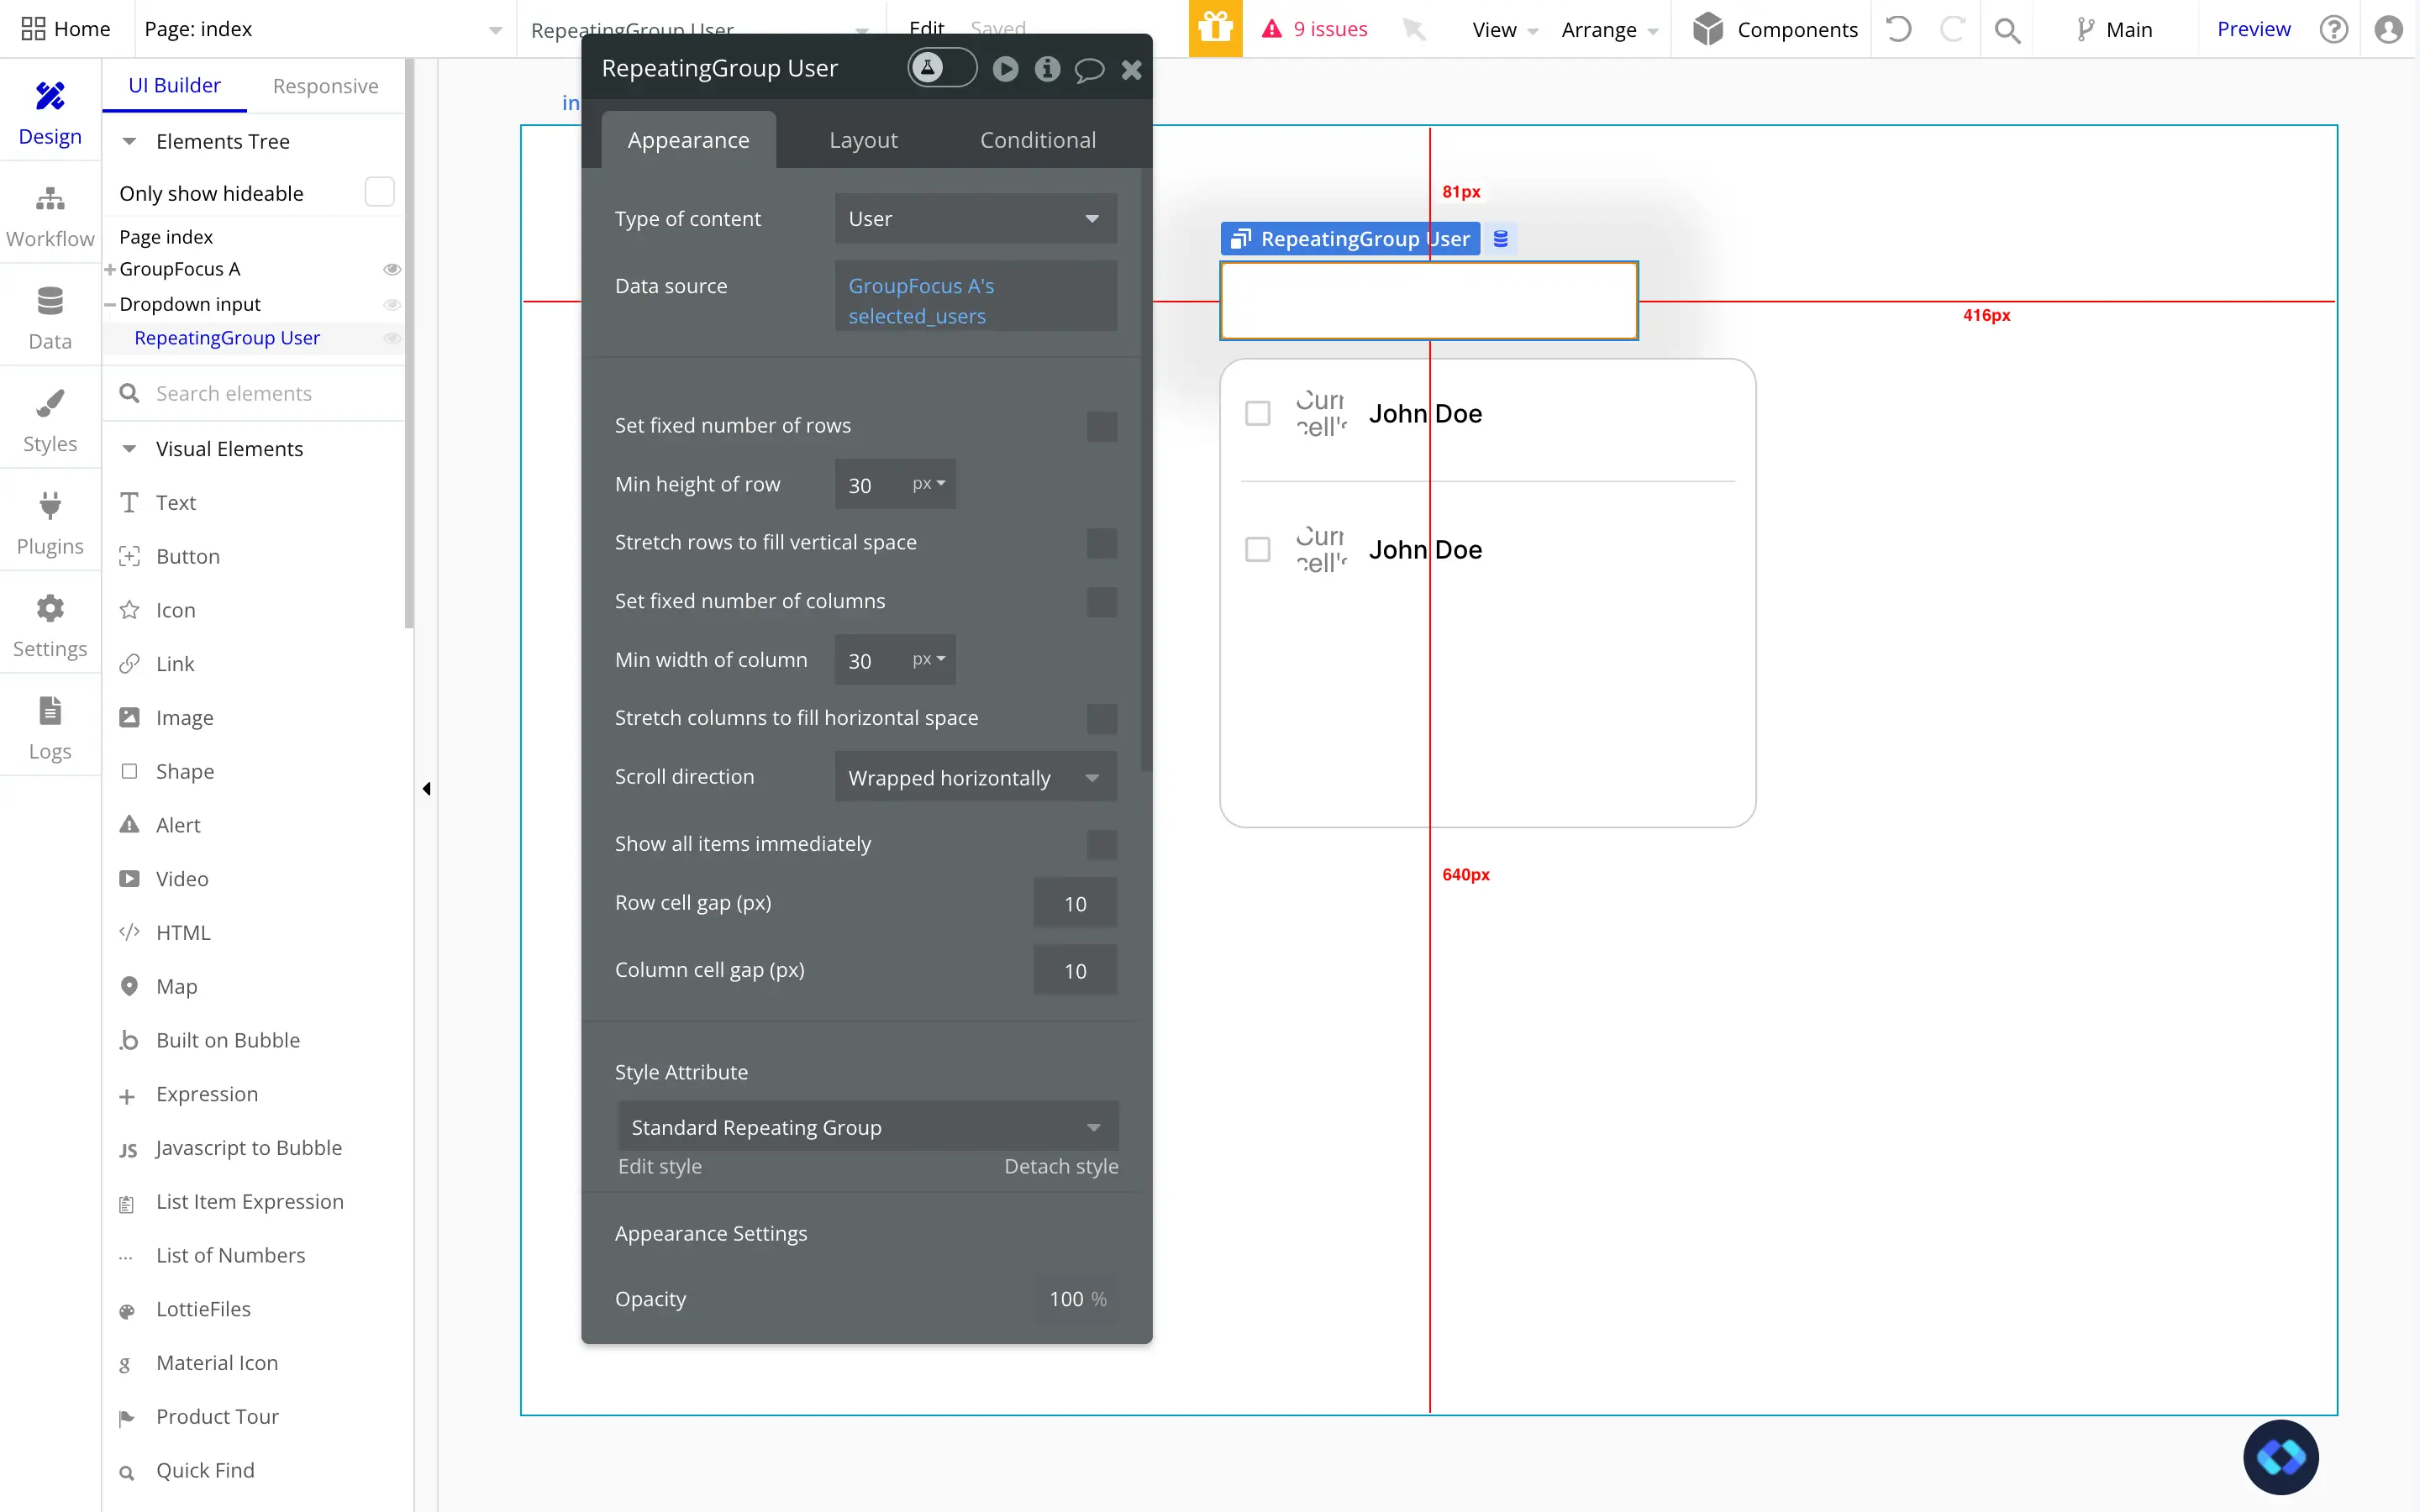Enable Set fixed number of rows
The height and width of the screenshot is (1512, 2420).
click(x=1100, y=426)
